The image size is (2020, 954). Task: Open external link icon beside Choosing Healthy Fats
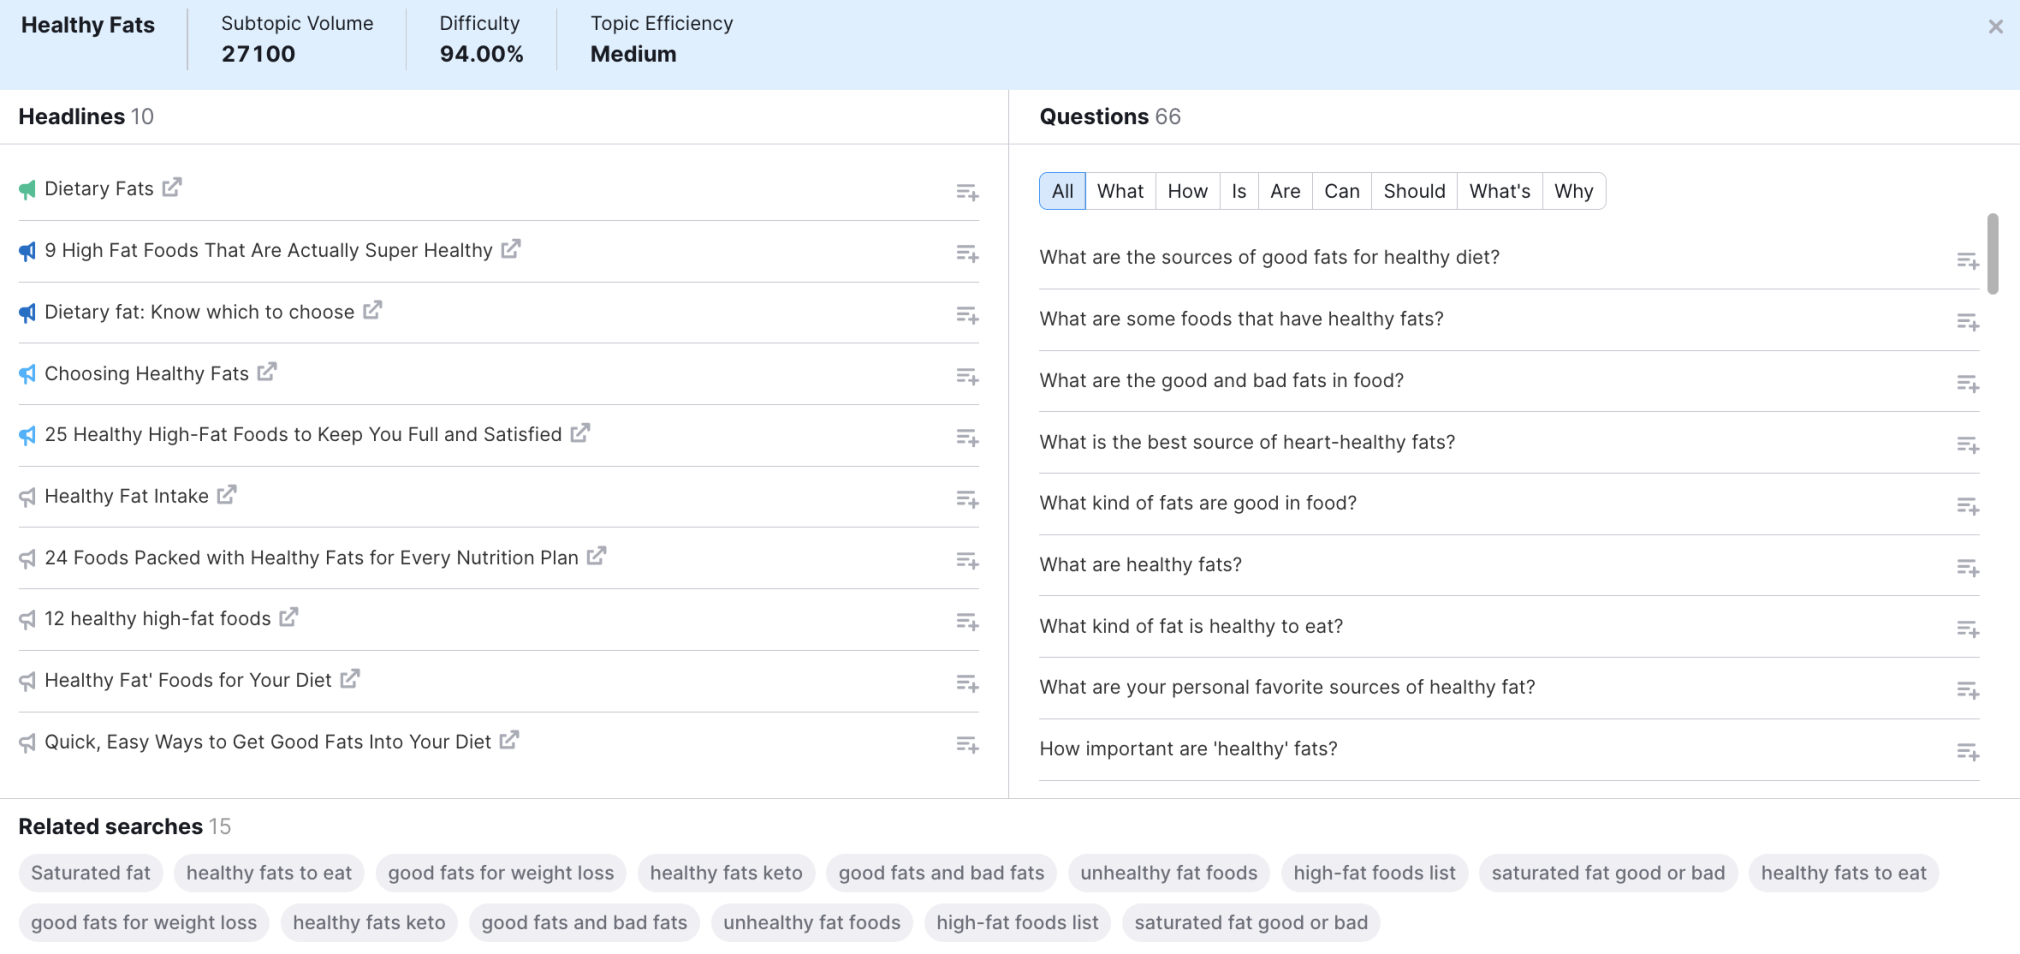click(267, 372)
